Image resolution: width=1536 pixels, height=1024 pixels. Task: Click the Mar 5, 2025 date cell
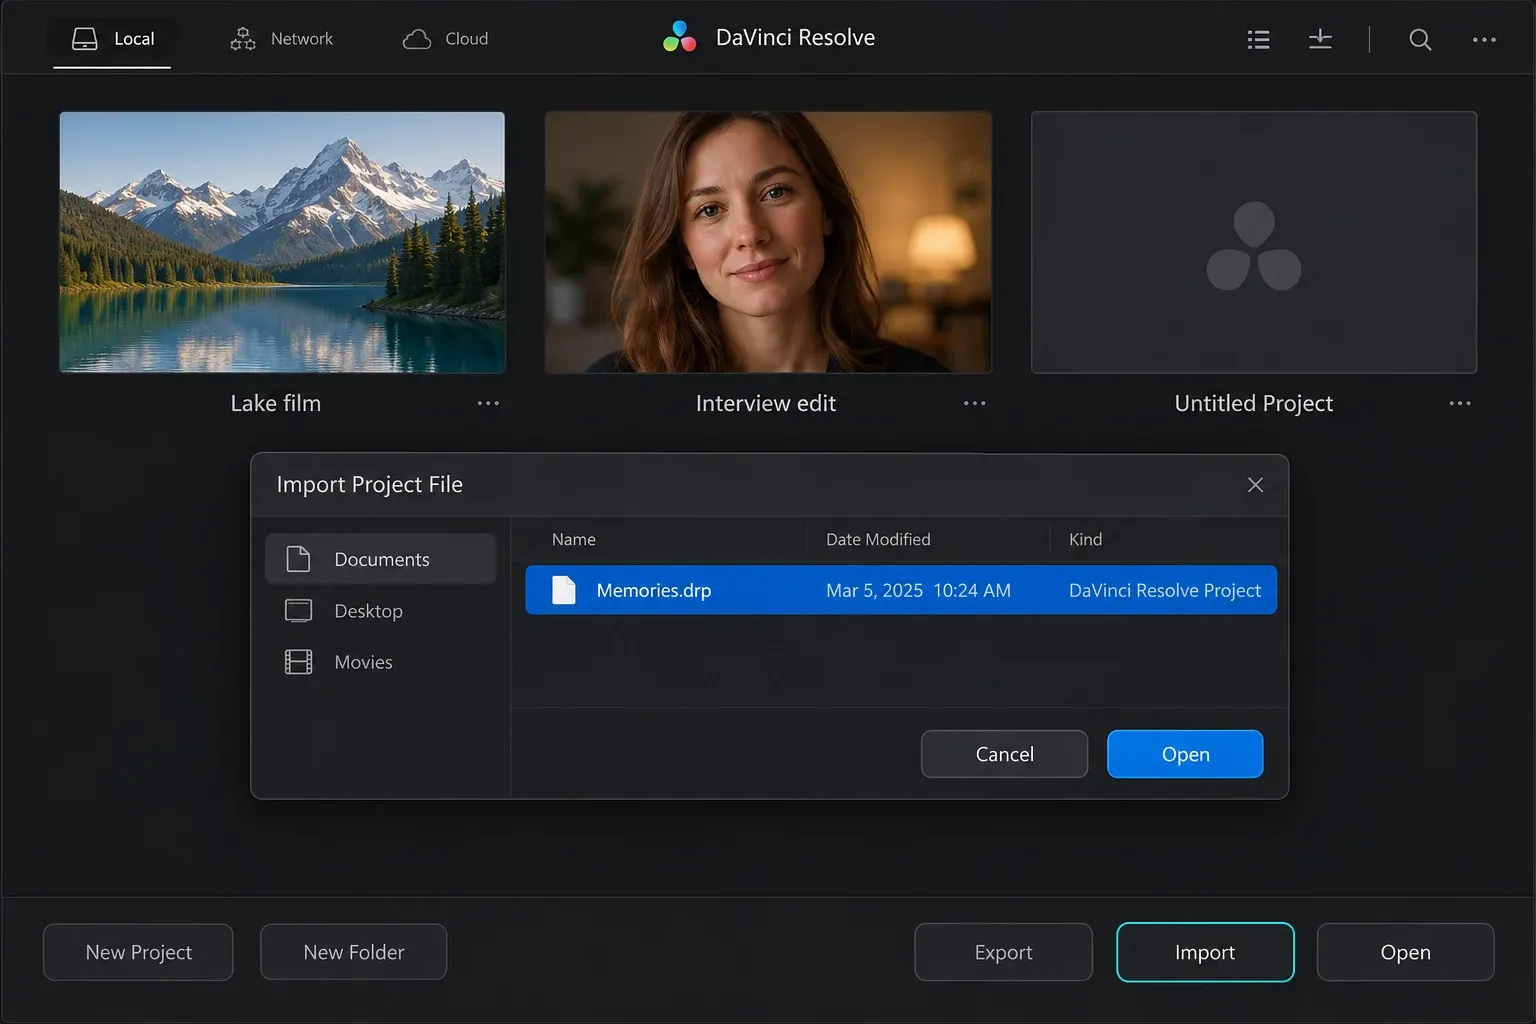click(x=918, y=590)
